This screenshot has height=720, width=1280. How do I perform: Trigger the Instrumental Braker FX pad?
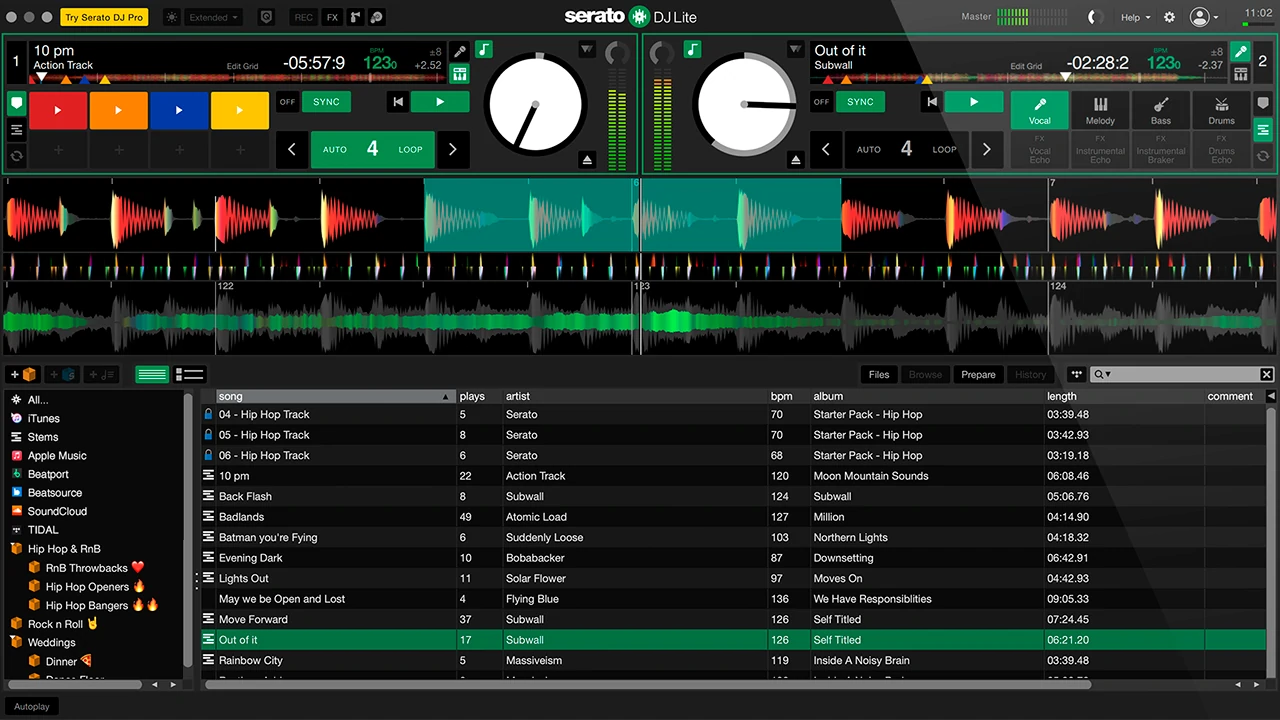point(1161,149)
